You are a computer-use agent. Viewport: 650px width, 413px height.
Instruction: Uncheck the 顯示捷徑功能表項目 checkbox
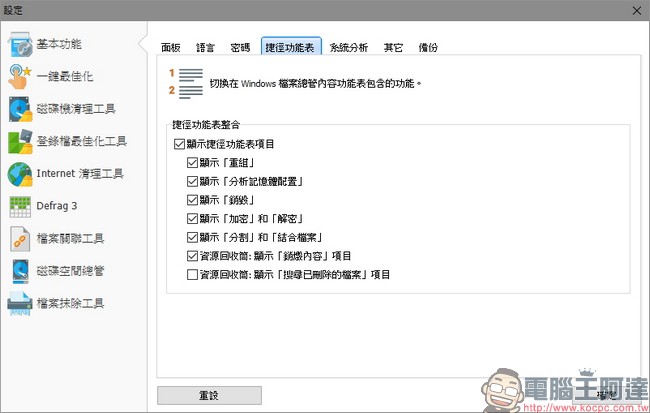tap(179, 145)
